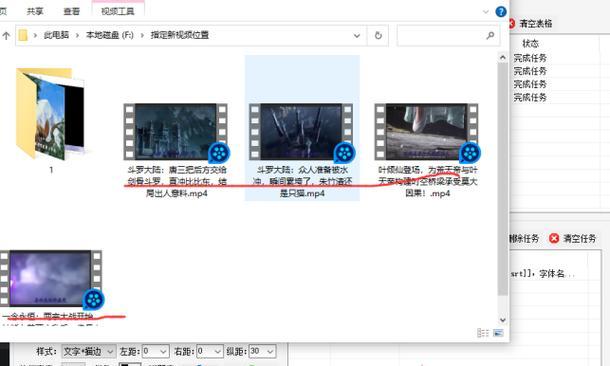This screenshot has height=366, width=610.
Task: Click the 状态 column header
Action: click(x=530, y=44)
